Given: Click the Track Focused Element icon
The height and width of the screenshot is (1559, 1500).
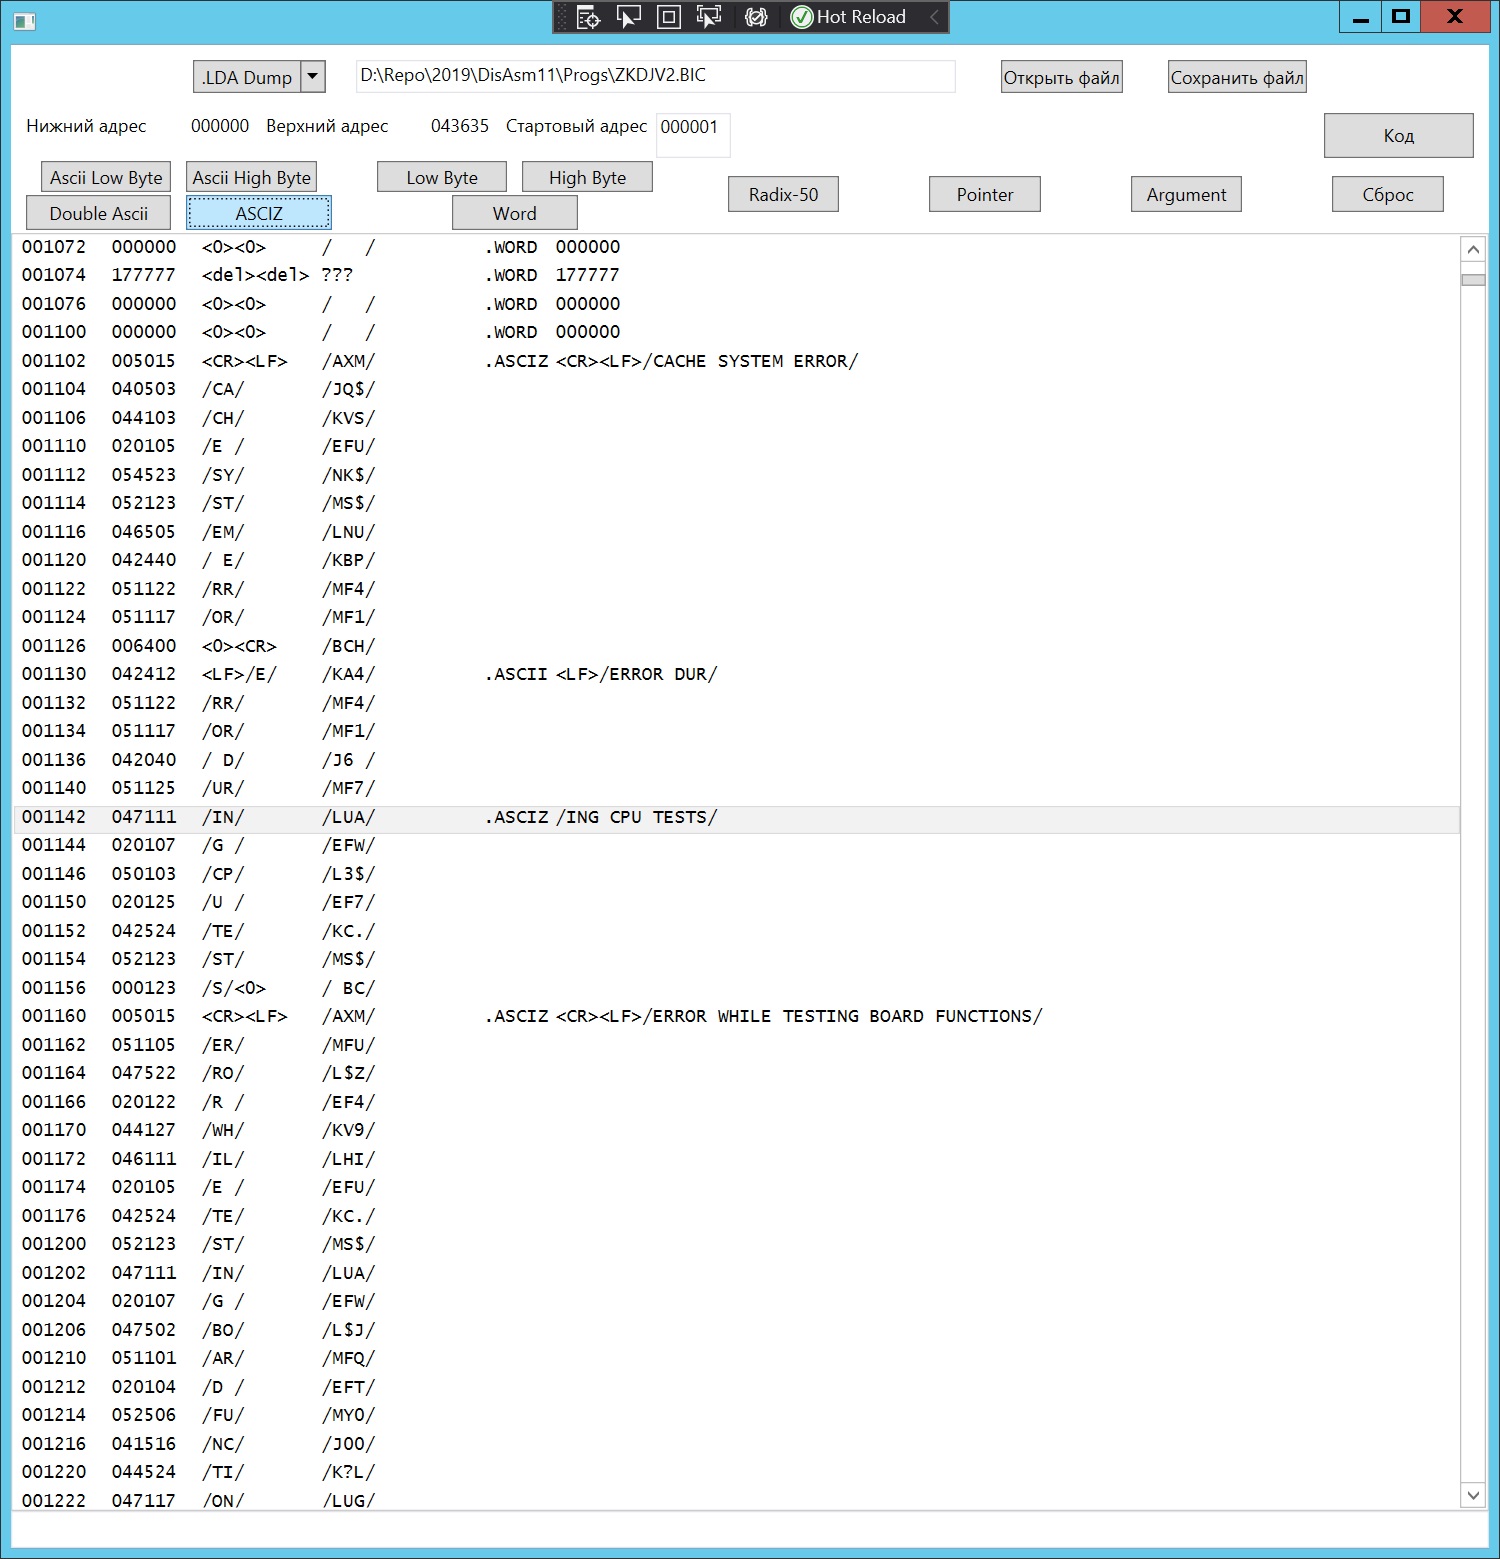Looking at the screenshot, I should tap(709, 17).
